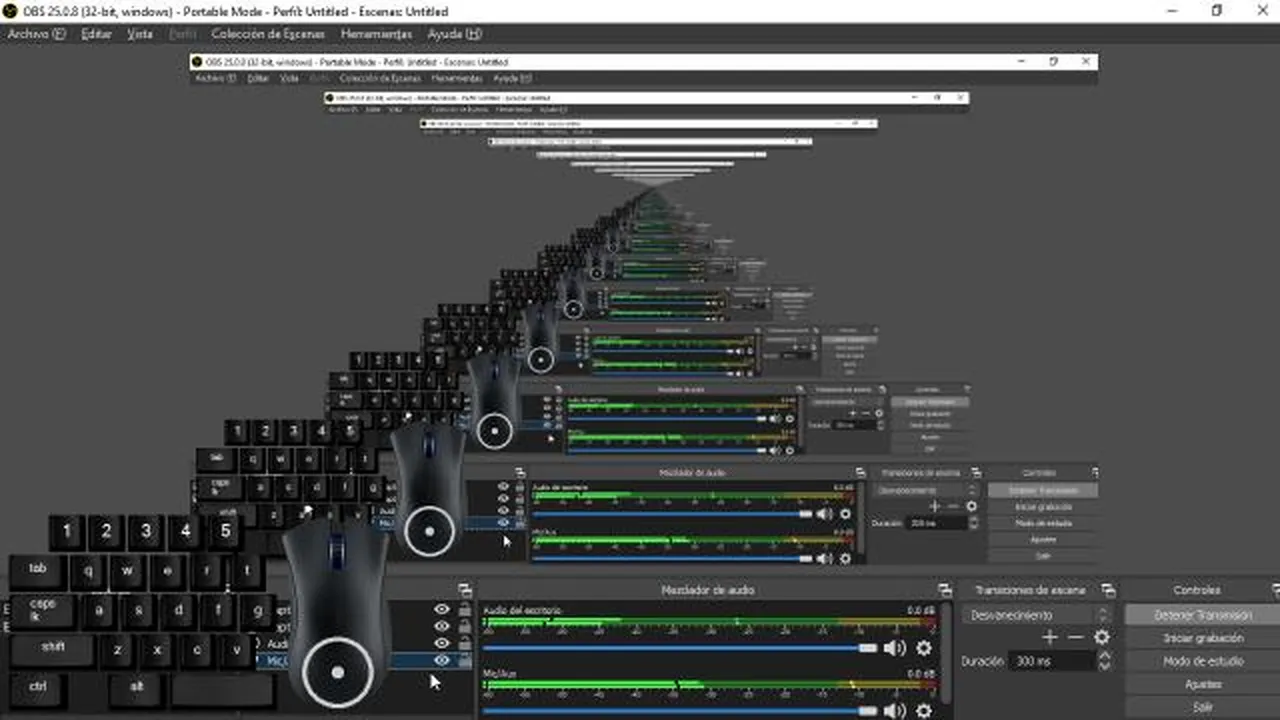Open the Desvanecimiento transition dropdown
Viewport: 1280px width, 720px height.
click(x=1038, y=615)
